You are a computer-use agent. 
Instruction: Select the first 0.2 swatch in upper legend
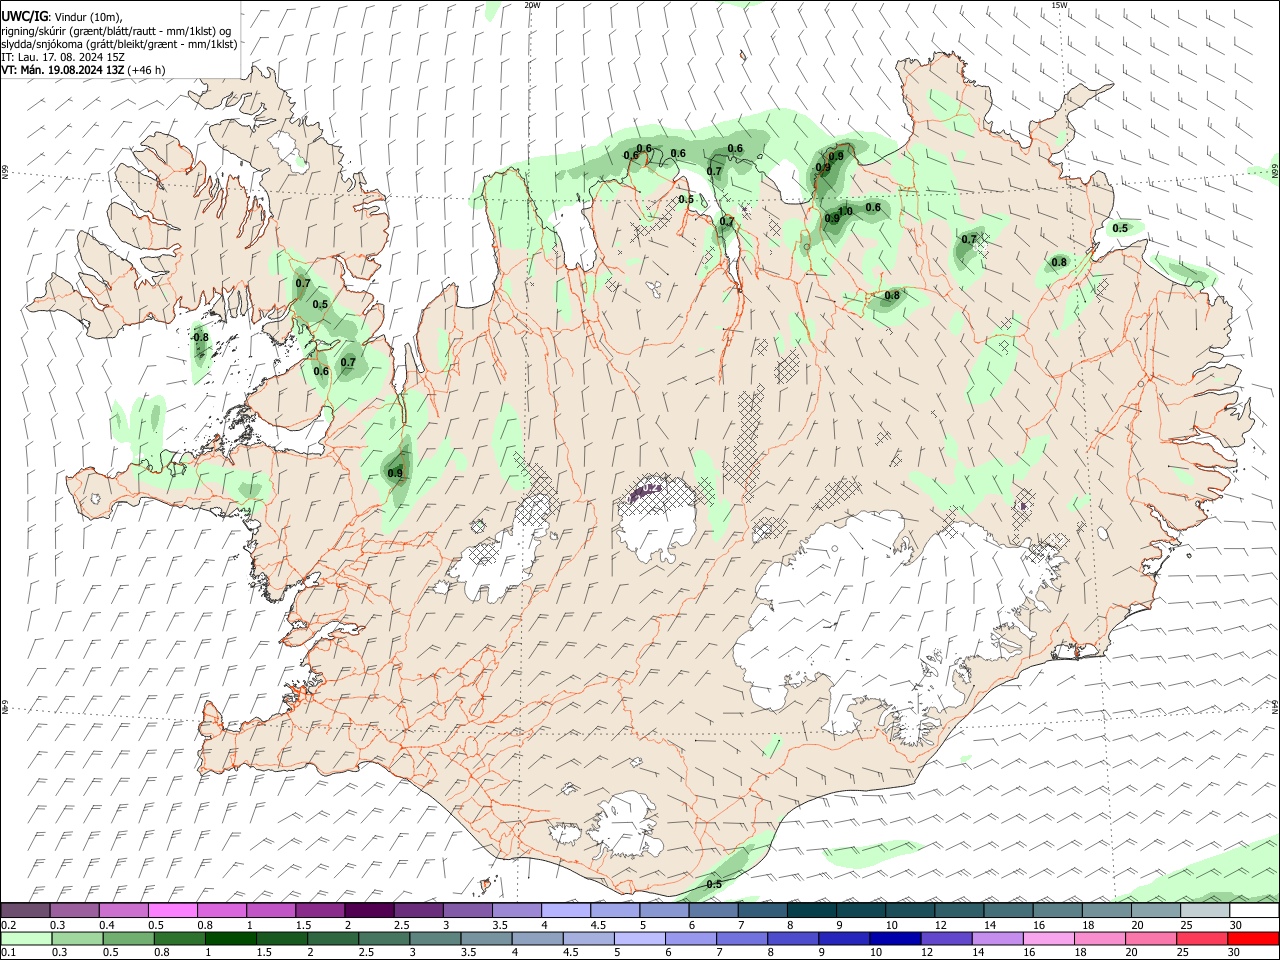point(25,910)
